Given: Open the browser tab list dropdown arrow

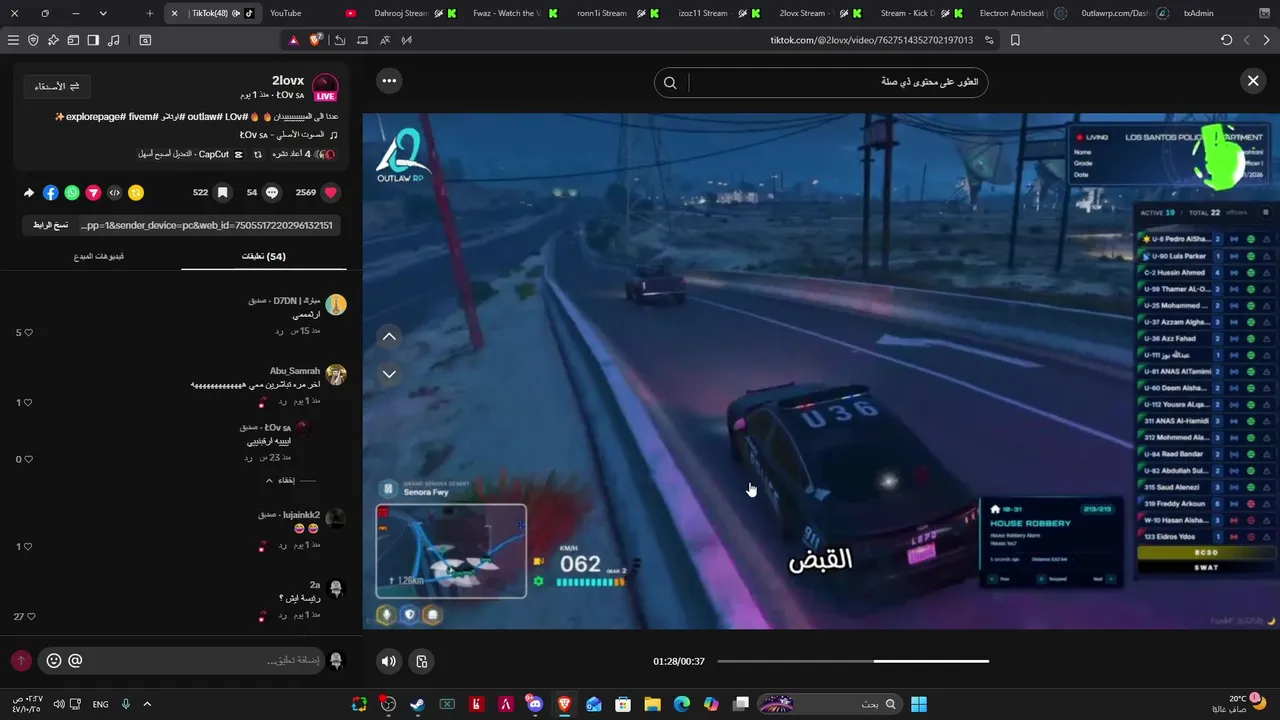Looking at the screenshot, I should coord(103,13).
